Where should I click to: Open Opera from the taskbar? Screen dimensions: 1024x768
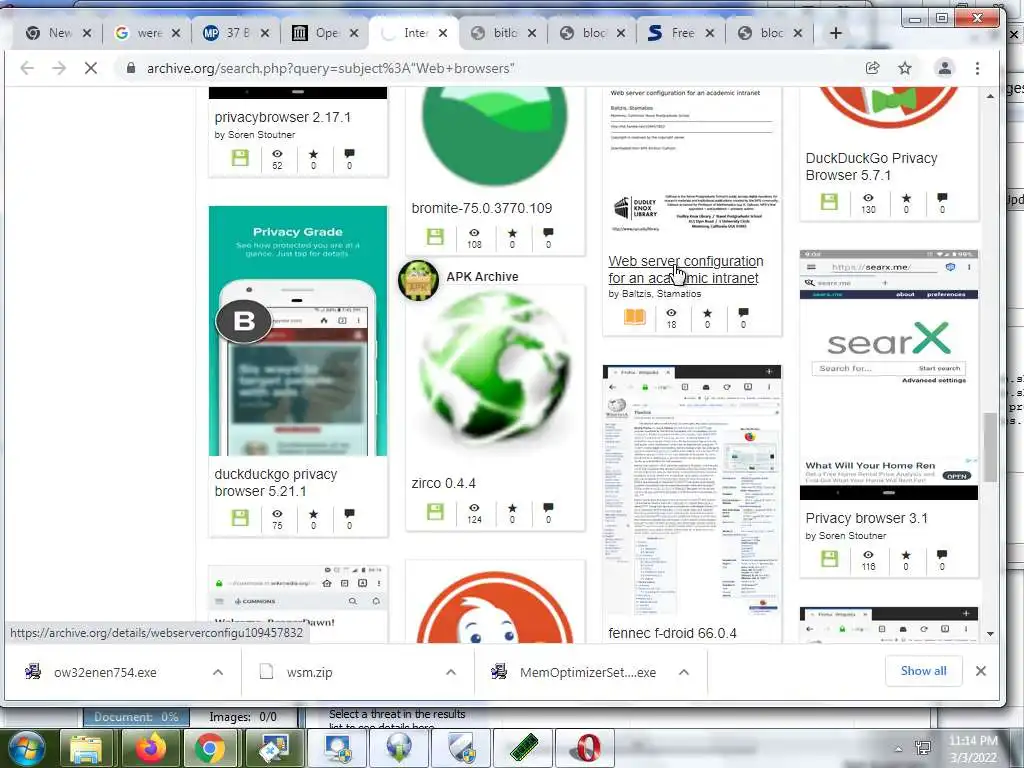pos(589,748)
